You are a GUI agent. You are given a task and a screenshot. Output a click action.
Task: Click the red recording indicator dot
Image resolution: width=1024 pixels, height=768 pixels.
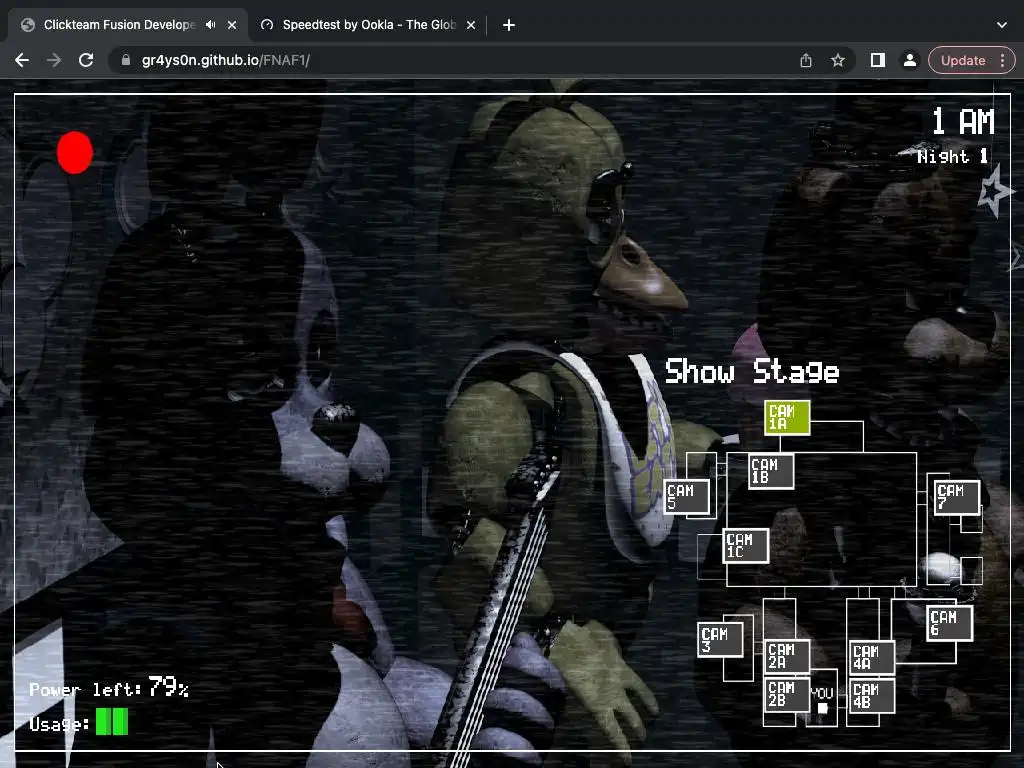pos(74,153)
